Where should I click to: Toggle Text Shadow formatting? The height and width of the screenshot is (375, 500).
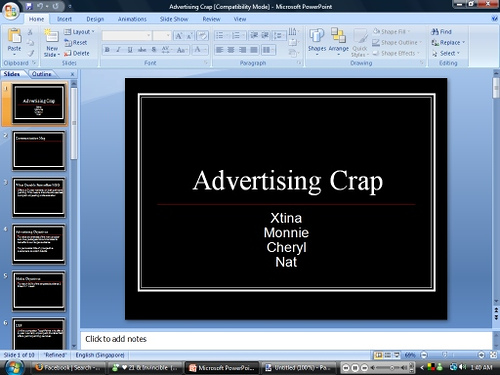(154, 50)
